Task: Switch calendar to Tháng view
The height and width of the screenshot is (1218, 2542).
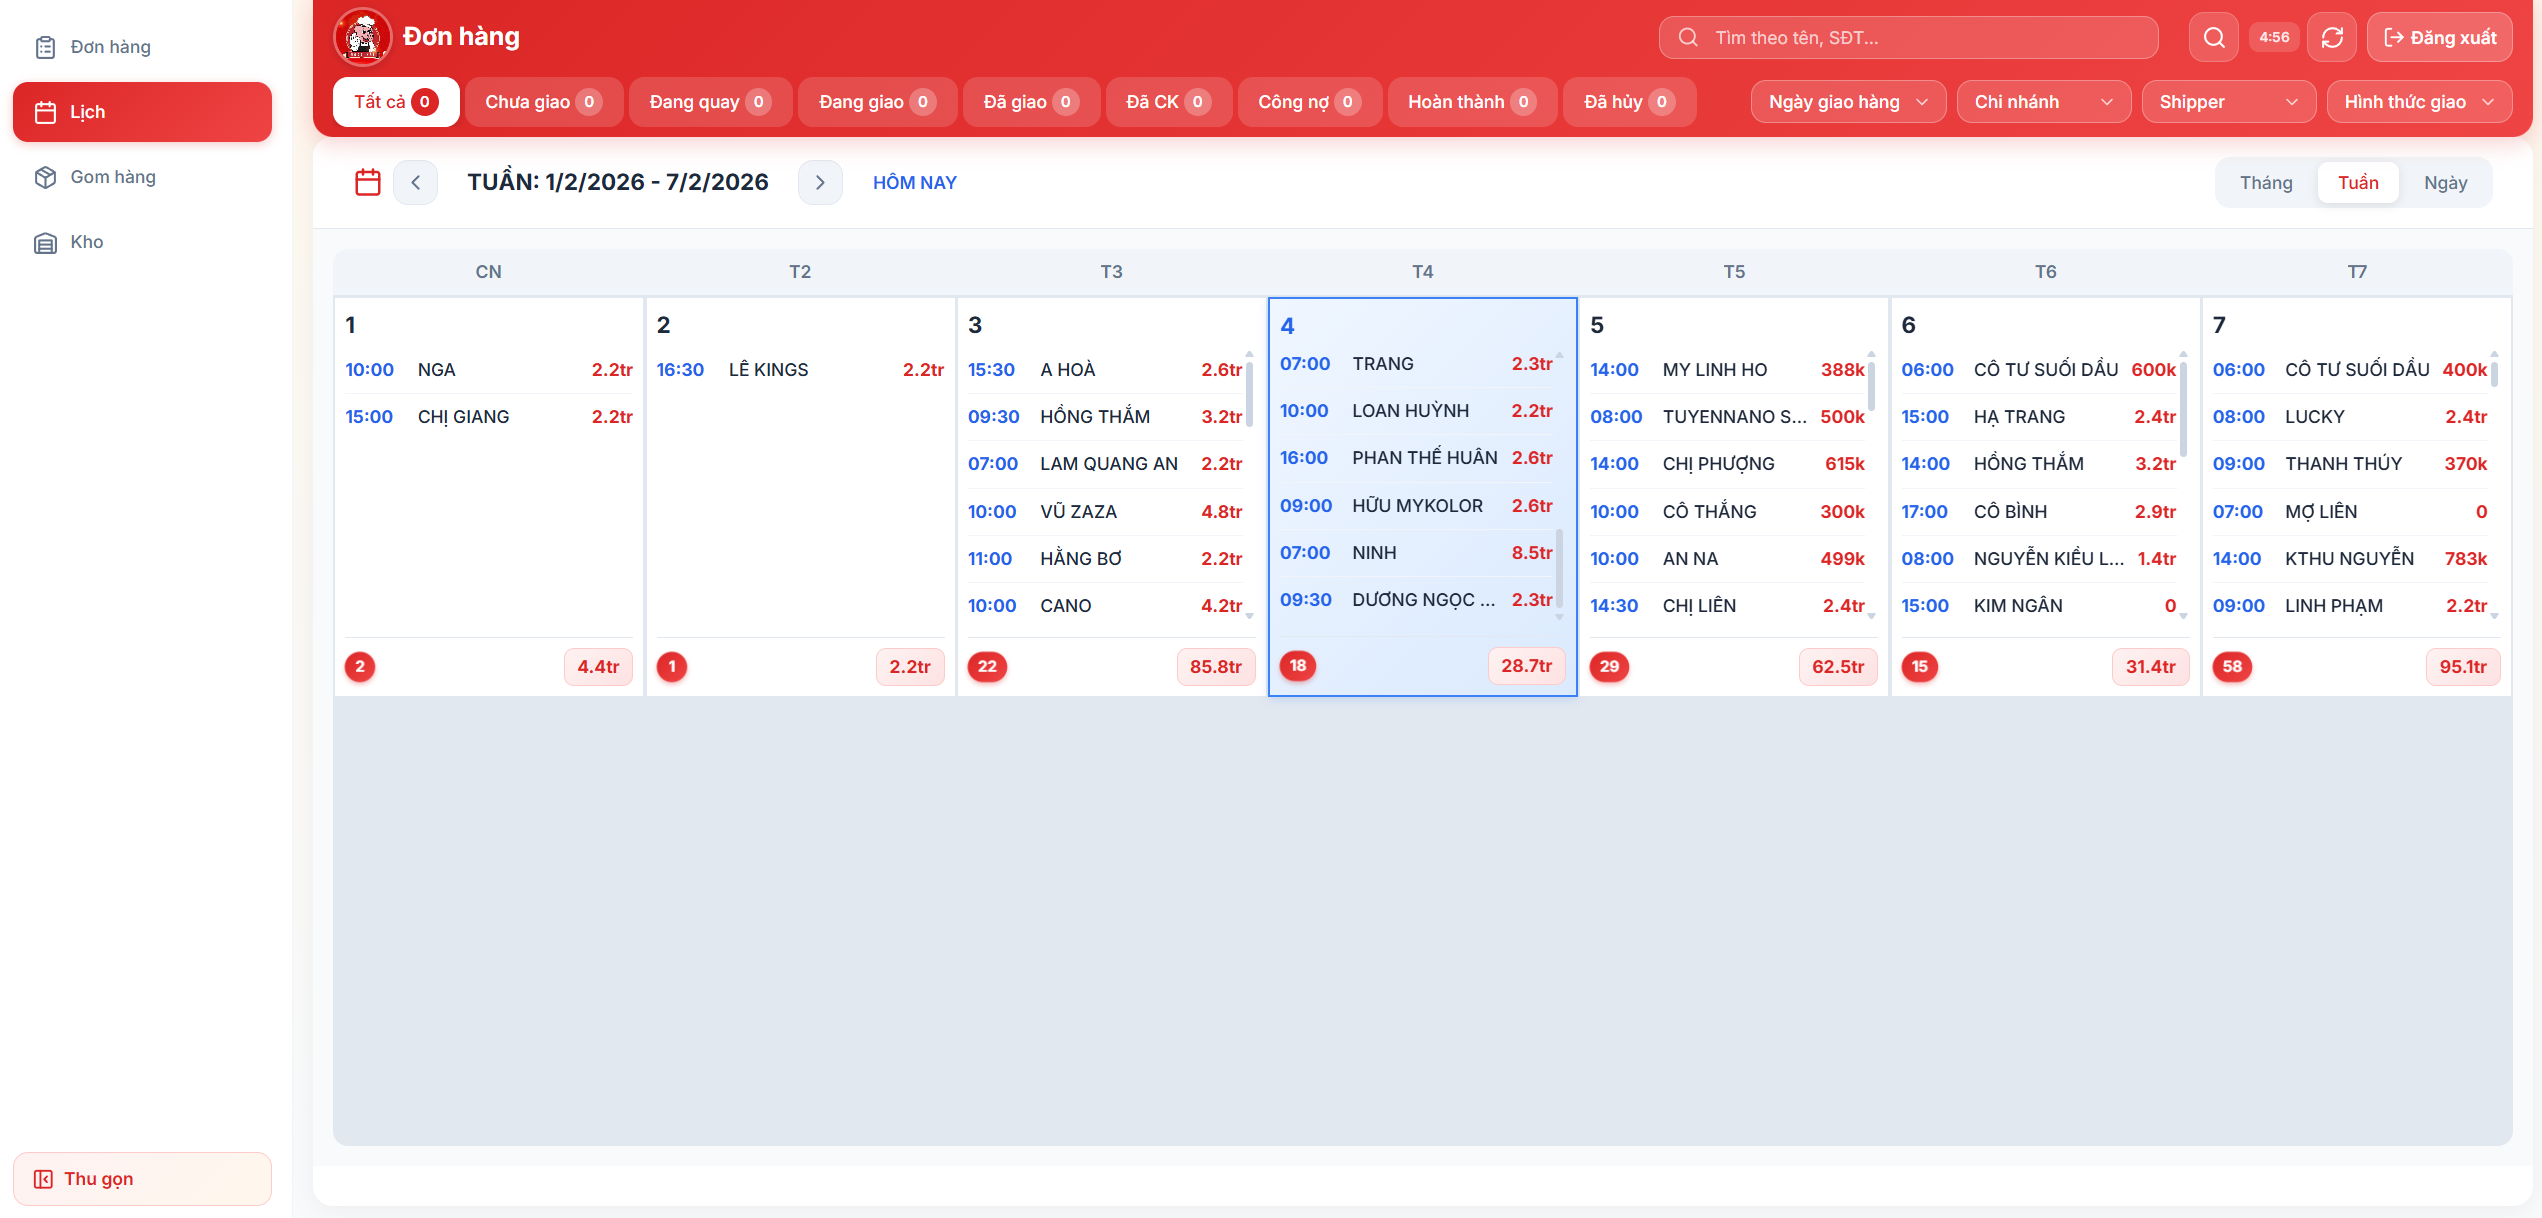Action: (2265, 182)
